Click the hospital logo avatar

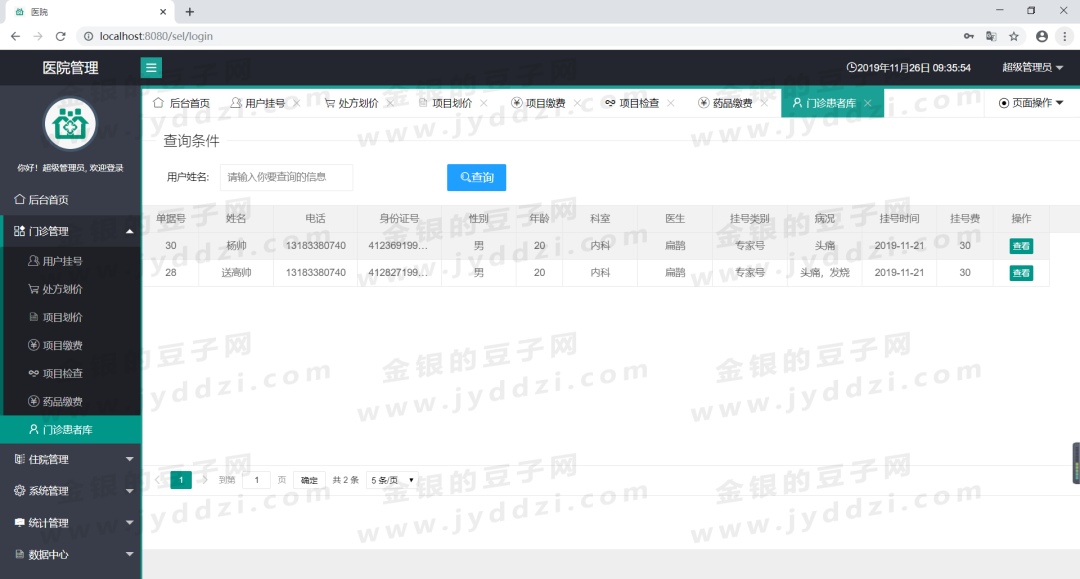point(70,125)
